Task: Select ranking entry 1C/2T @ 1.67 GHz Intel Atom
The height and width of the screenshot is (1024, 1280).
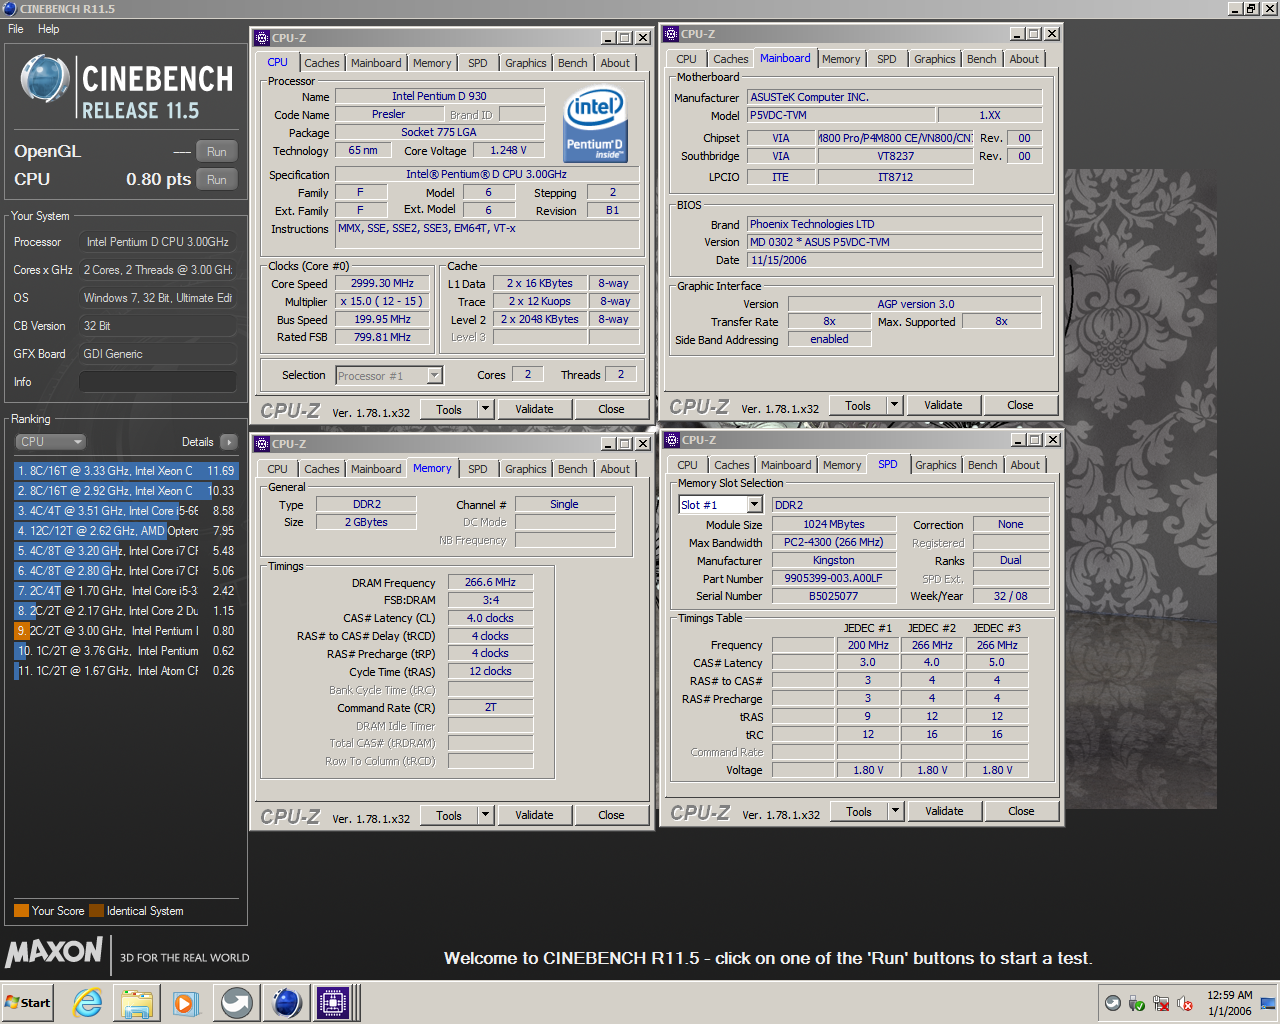Action: pyautogui.click(x=126, y=671)
